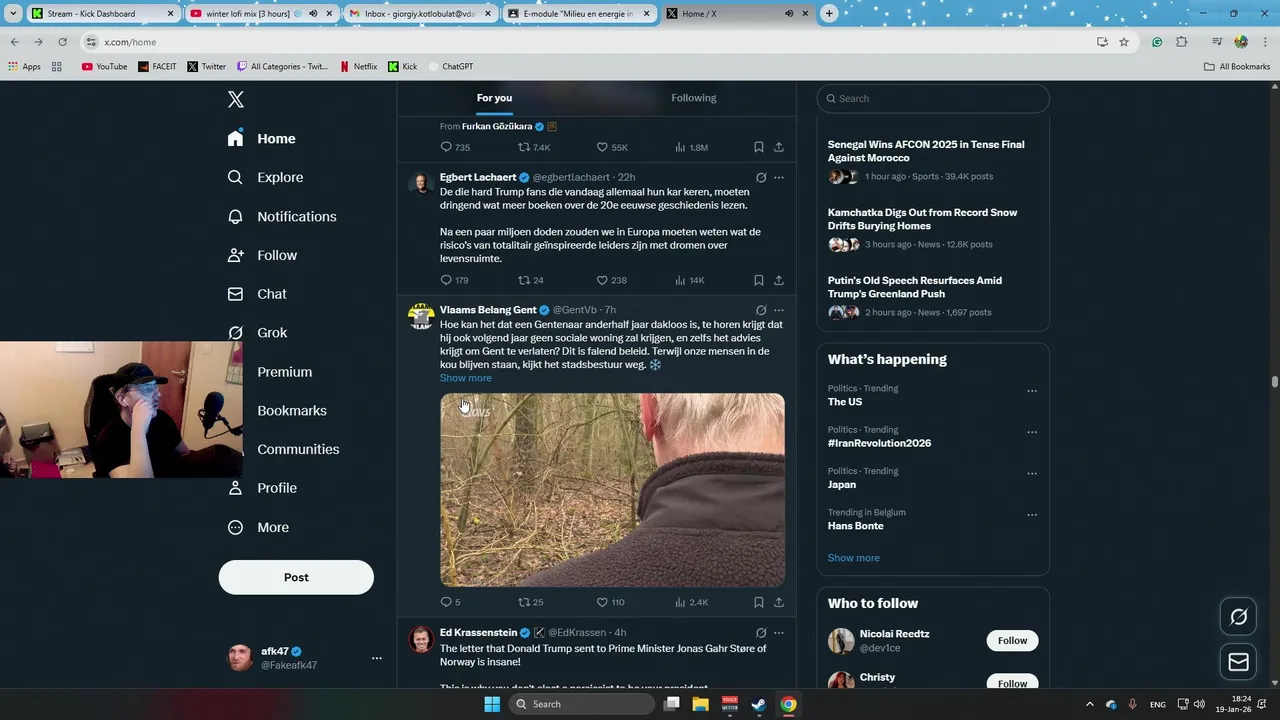
Task: Open YouTube bookmark in bookmarks bar
Action: pos(104,66)
